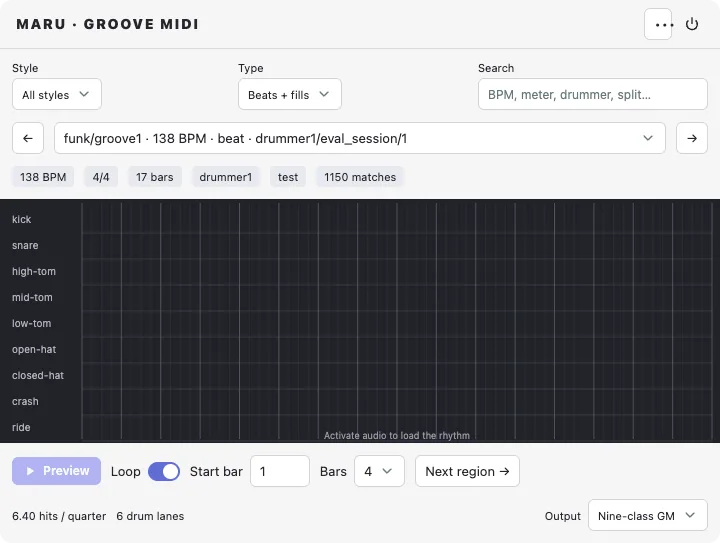Viewport: 720px width, 543px height.
Task: Open the three-dot more options menu
Action: click(x=658, y=24)
